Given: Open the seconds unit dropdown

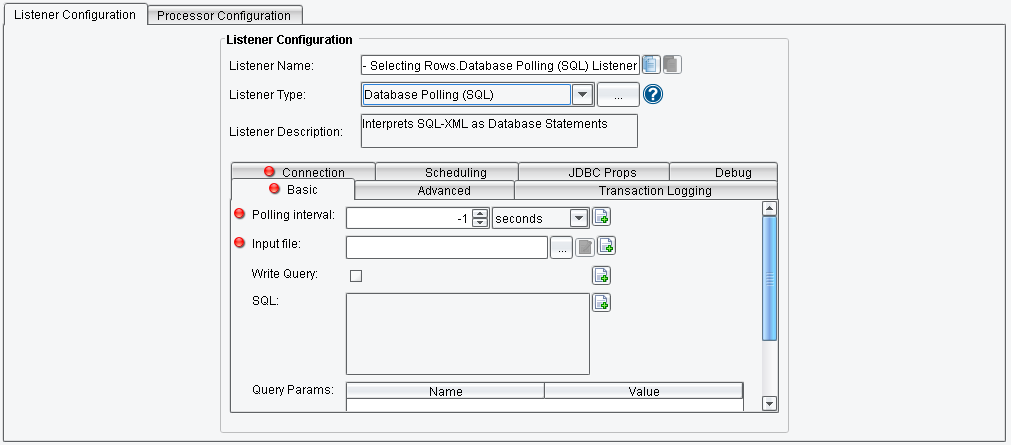Looking at the screenshot, I should pos(578,218).
